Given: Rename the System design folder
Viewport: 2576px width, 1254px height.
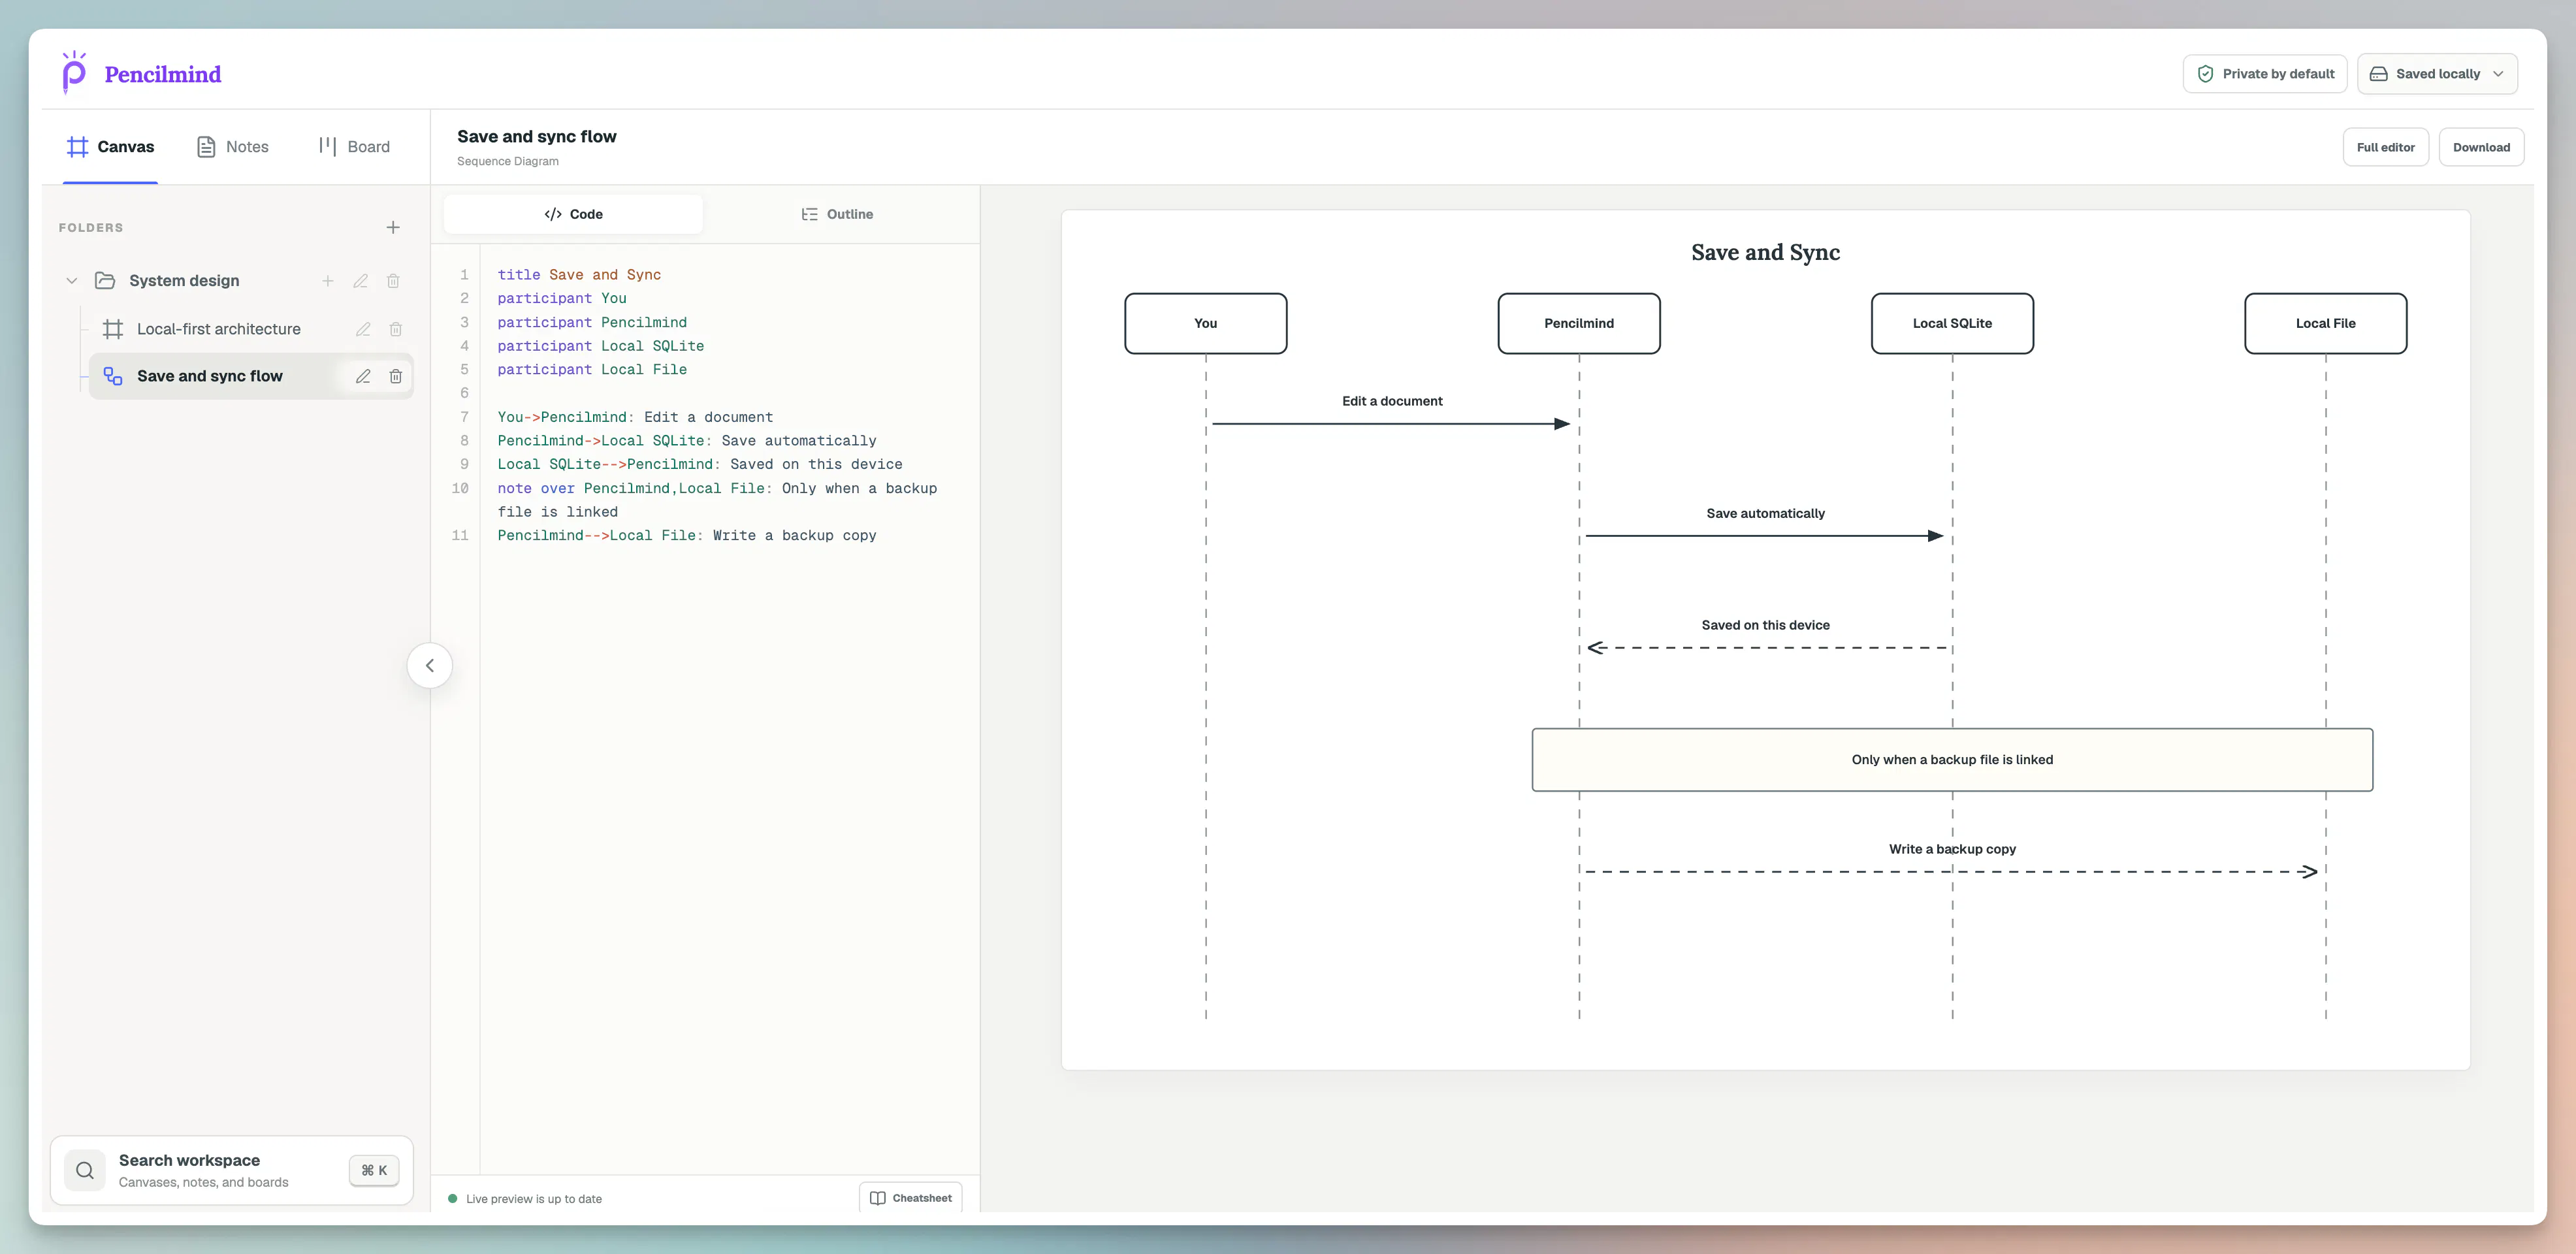Looking at the screenshot, I should (361, 281).
